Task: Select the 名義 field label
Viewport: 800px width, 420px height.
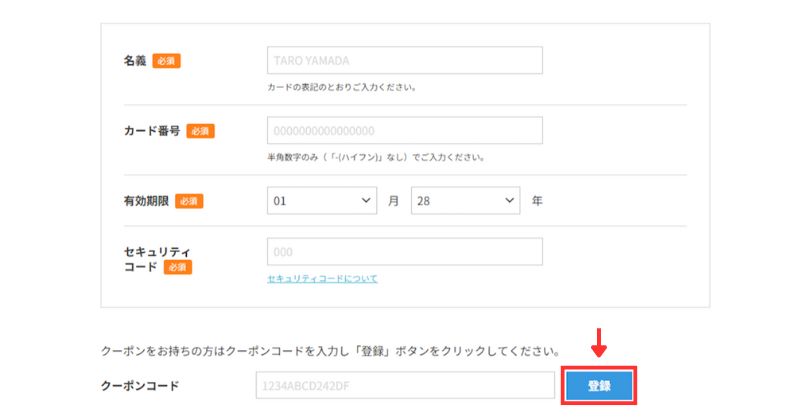Action: coord(134,61)
